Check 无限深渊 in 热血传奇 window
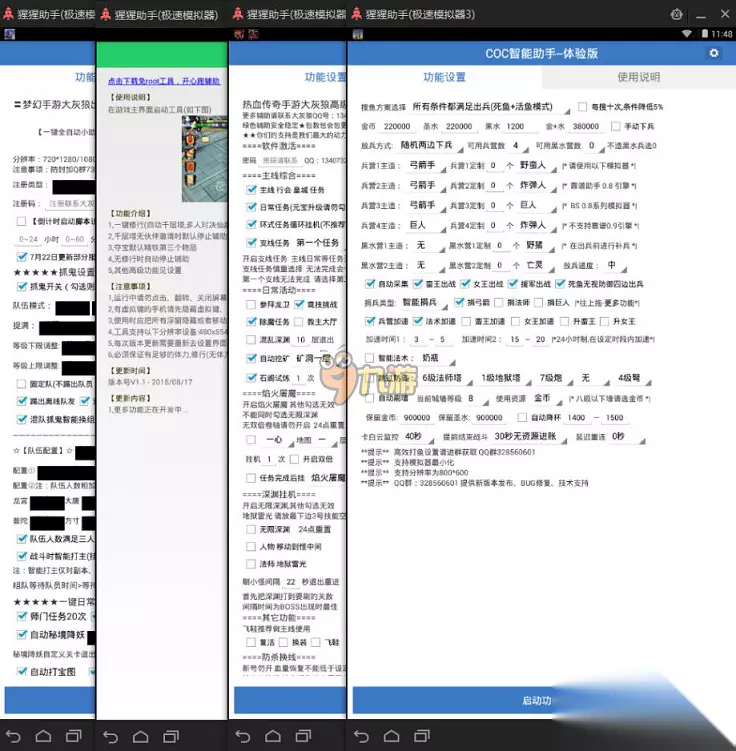 250,529
